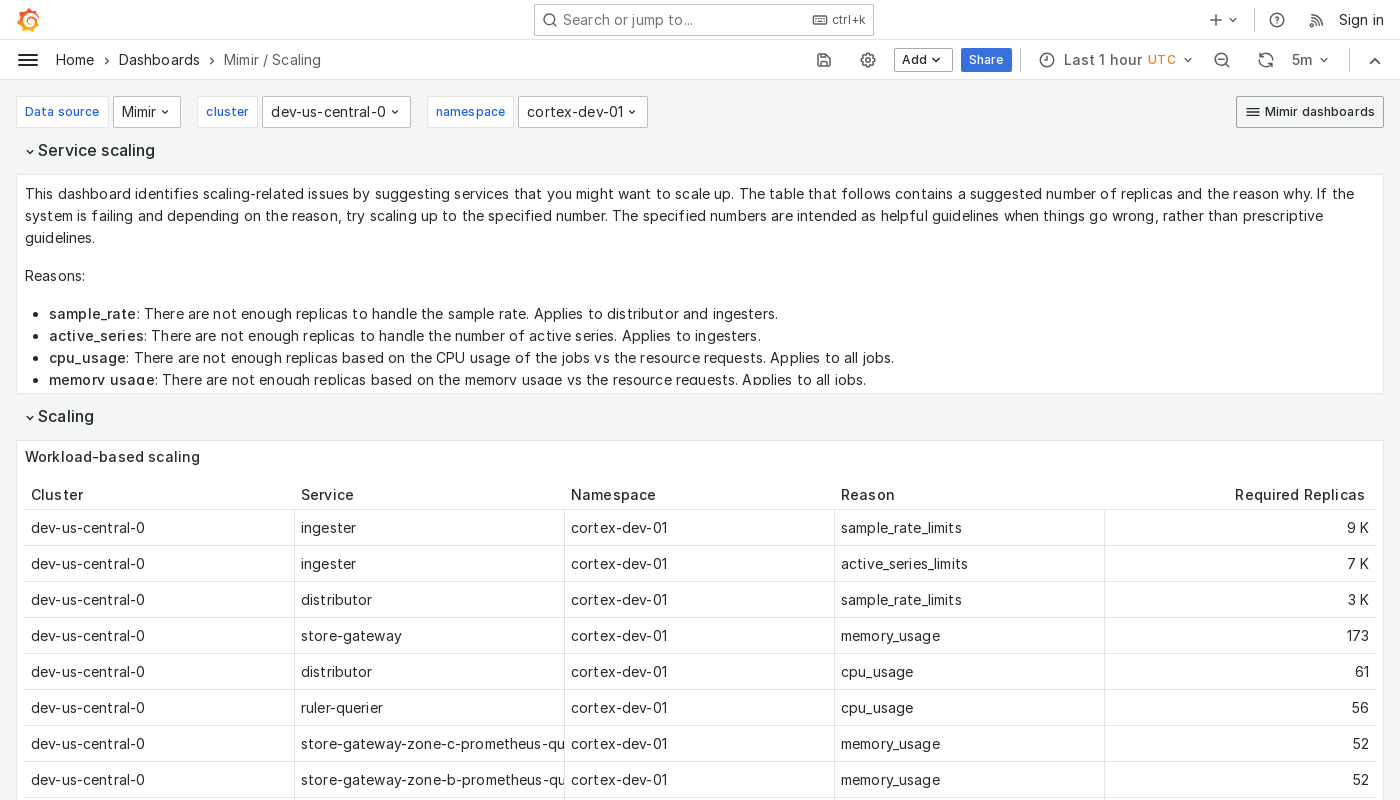This screenshot has height=800, width=1400.
Task: Open the Mimir data source dropdown
Action: coord(147,112)
